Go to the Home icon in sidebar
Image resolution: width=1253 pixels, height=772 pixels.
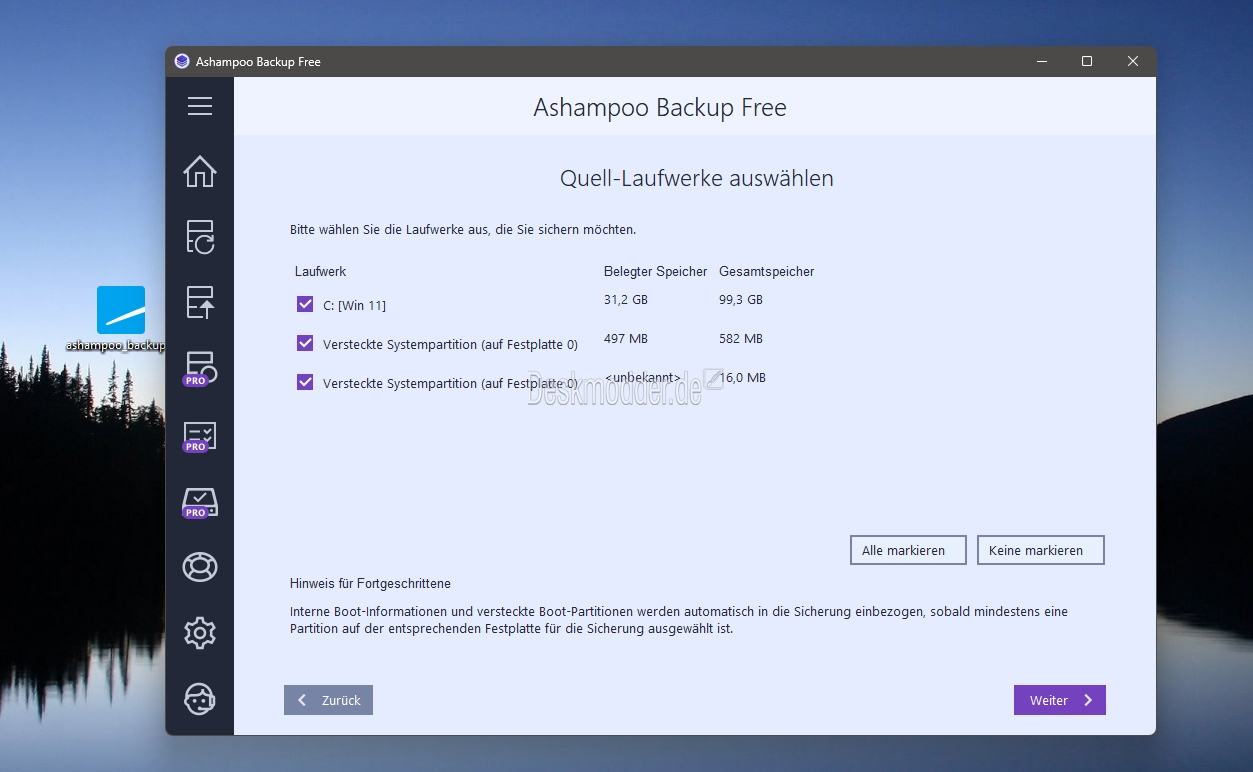point(200,171)
